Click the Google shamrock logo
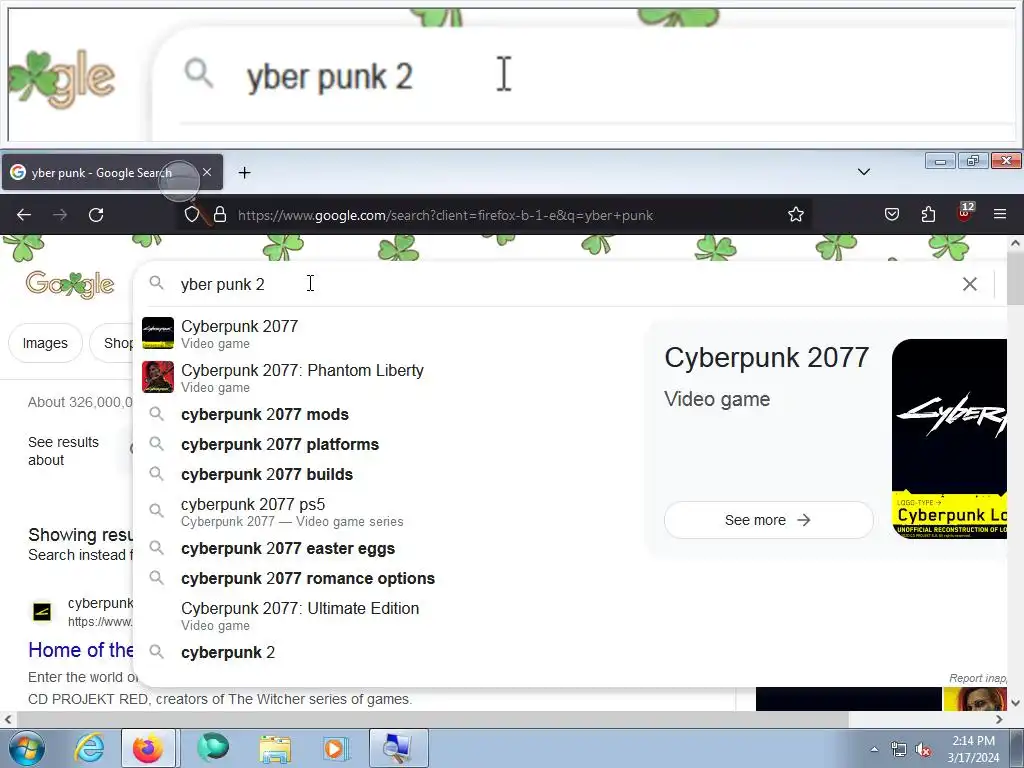1024x768 pixels. 70,285
